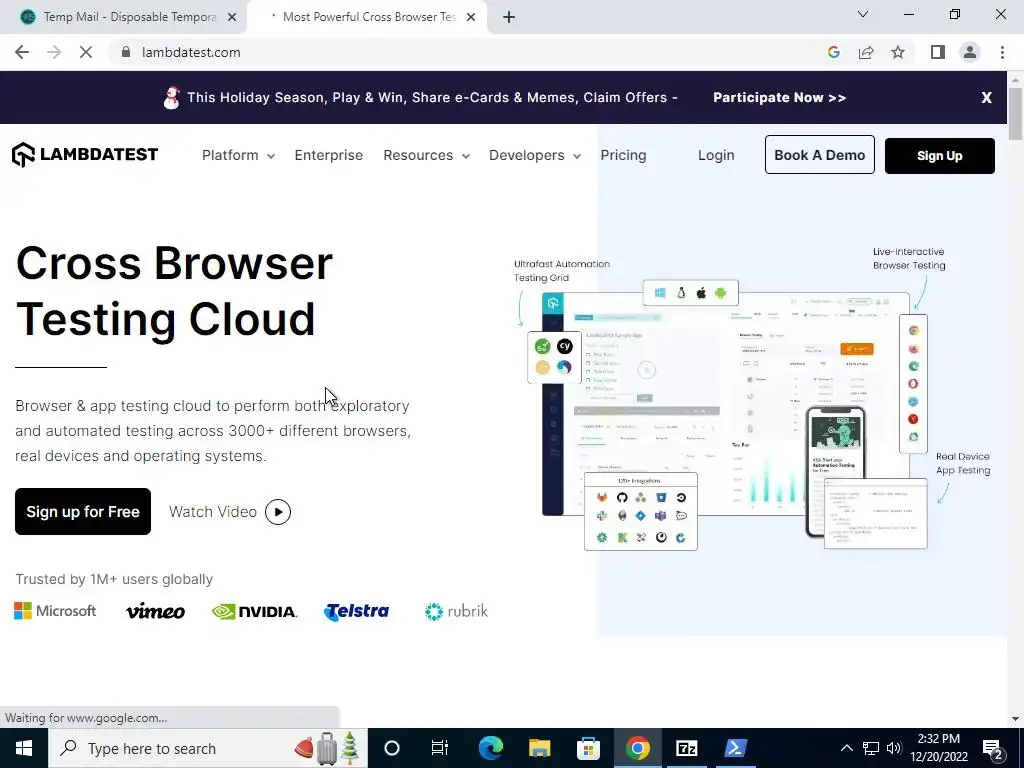The image size is (1024, 768).
Task: Click Watch Video link
Action: (213, 512)
